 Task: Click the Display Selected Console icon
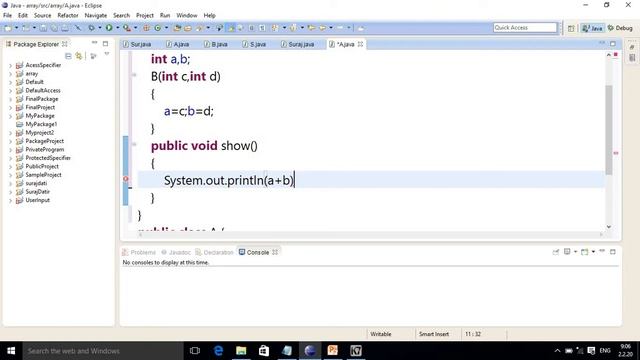click(x=567, y=252)
